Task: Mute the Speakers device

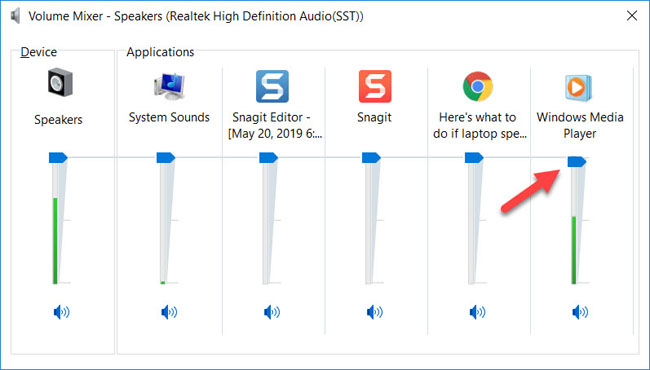Action: (x=61, y=312)
